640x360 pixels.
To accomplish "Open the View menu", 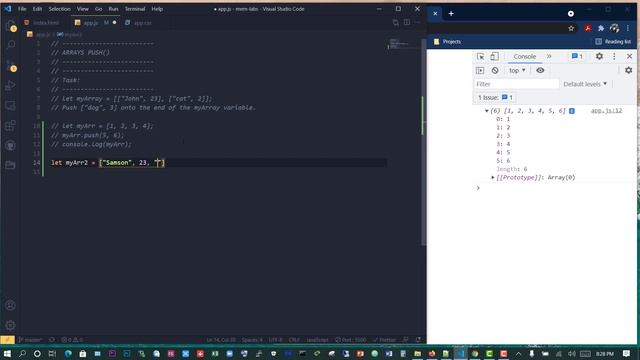I will point(82,9).
